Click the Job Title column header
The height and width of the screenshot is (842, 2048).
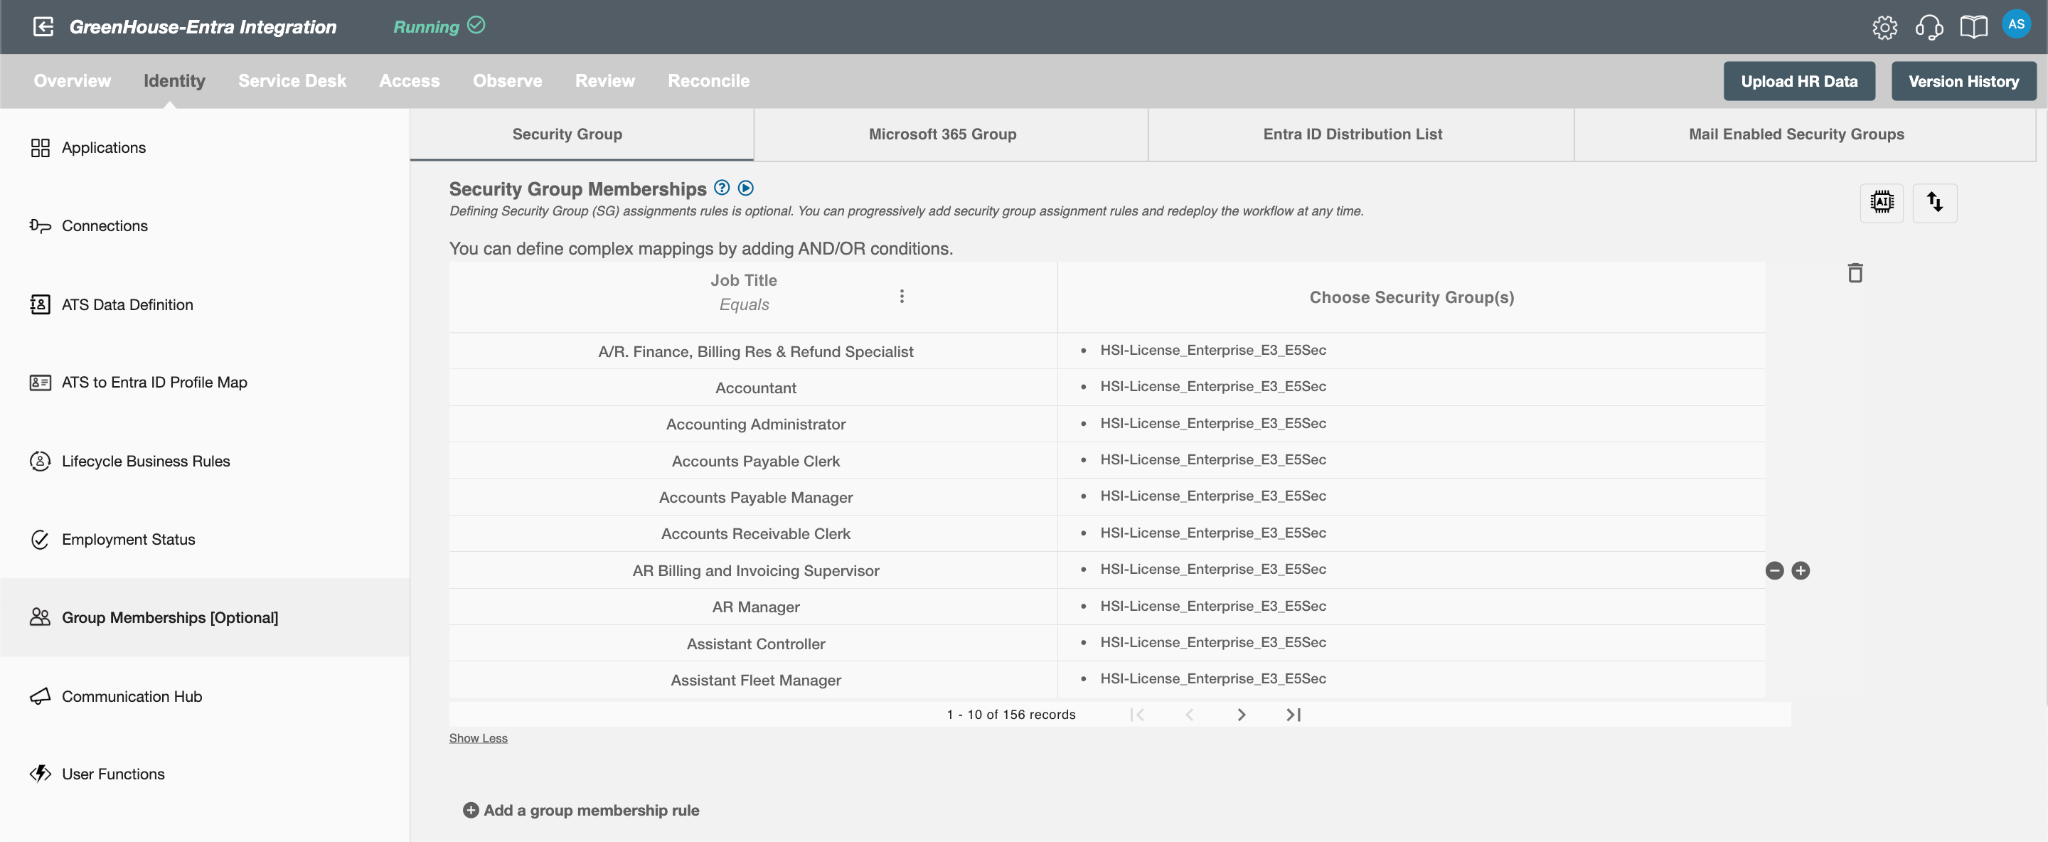(x=744, y=281)
